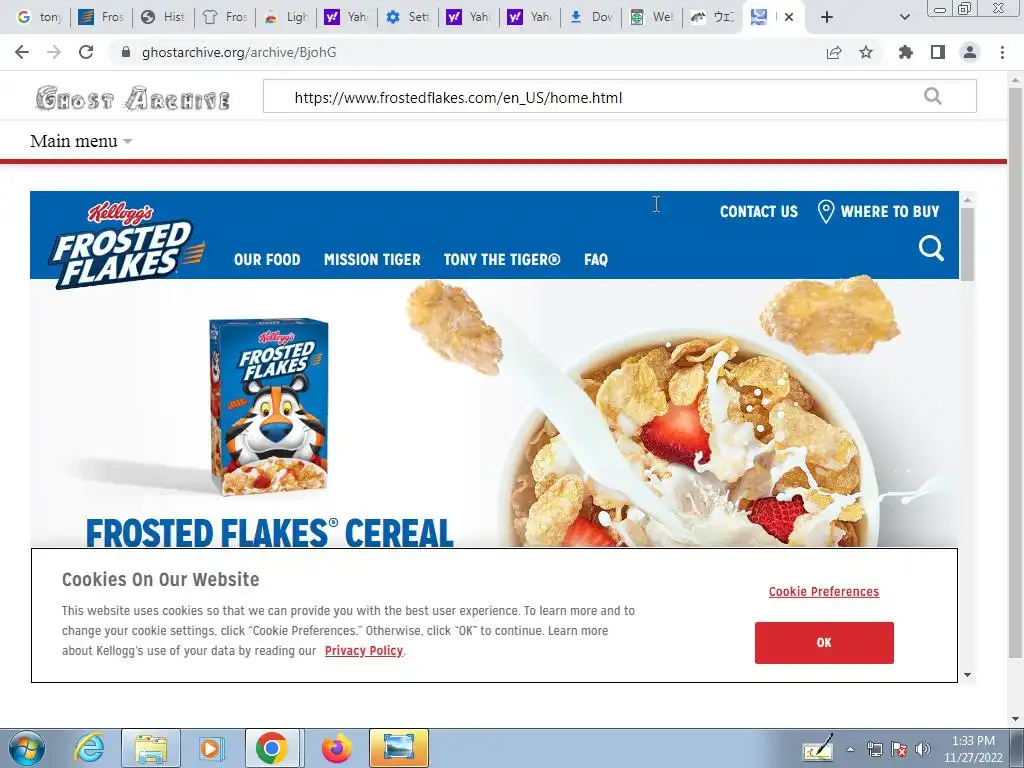Open the Chrome three-dot menu
The width and height of the screenshot is (1024, 768).
click(1002, 52)
